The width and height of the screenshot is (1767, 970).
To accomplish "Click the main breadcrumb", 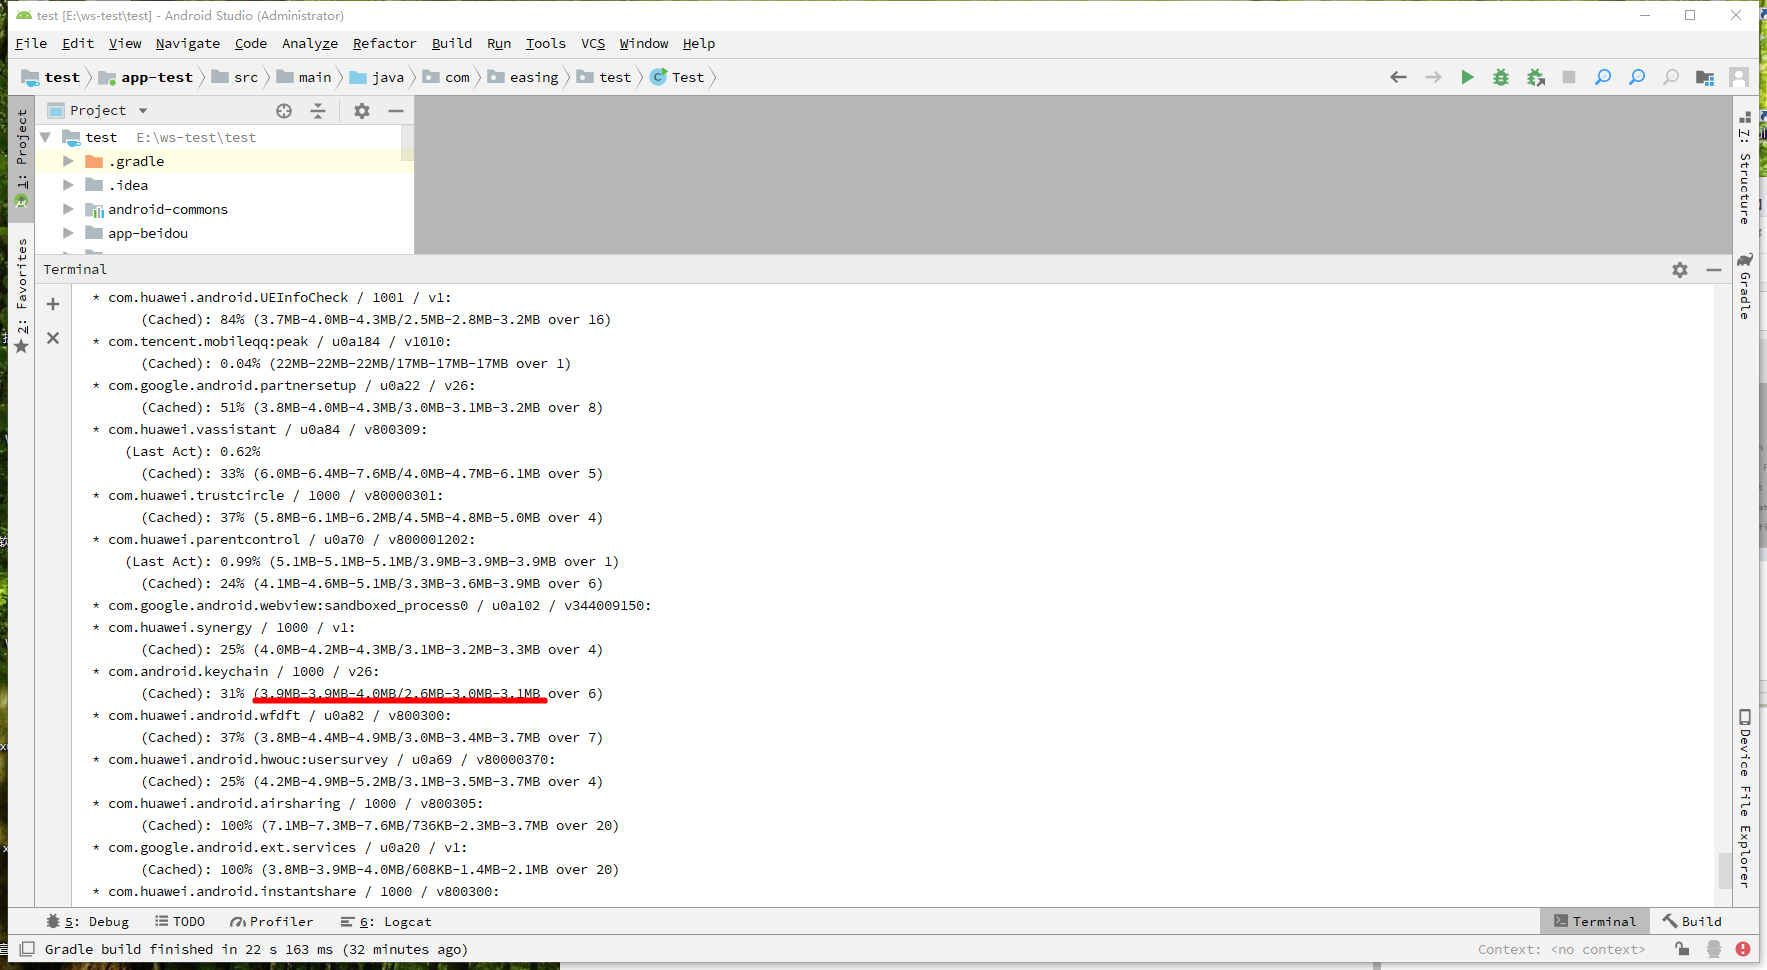I will point(304,77).
